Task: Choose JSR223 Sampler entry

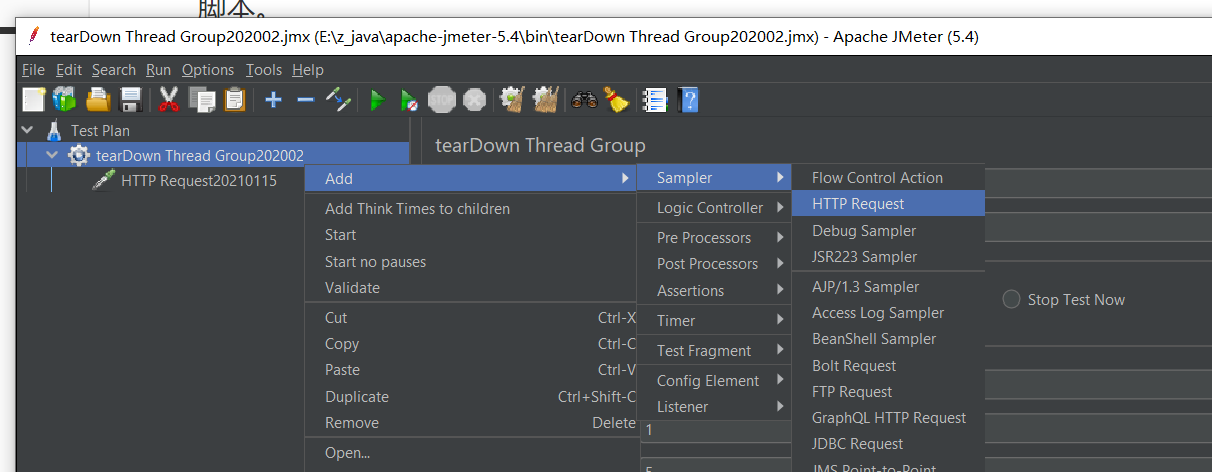Action: 888,256
